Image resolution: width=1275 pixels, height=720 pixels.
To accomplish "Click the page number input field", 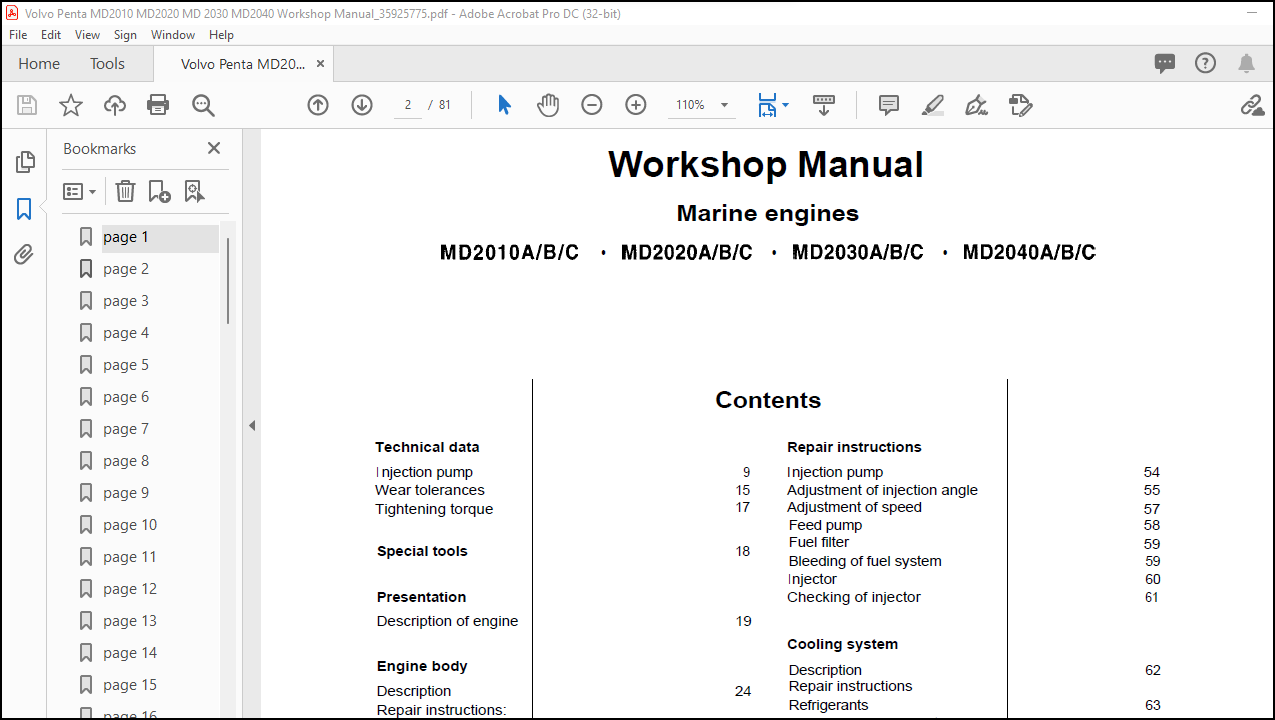I will (408, 105).
